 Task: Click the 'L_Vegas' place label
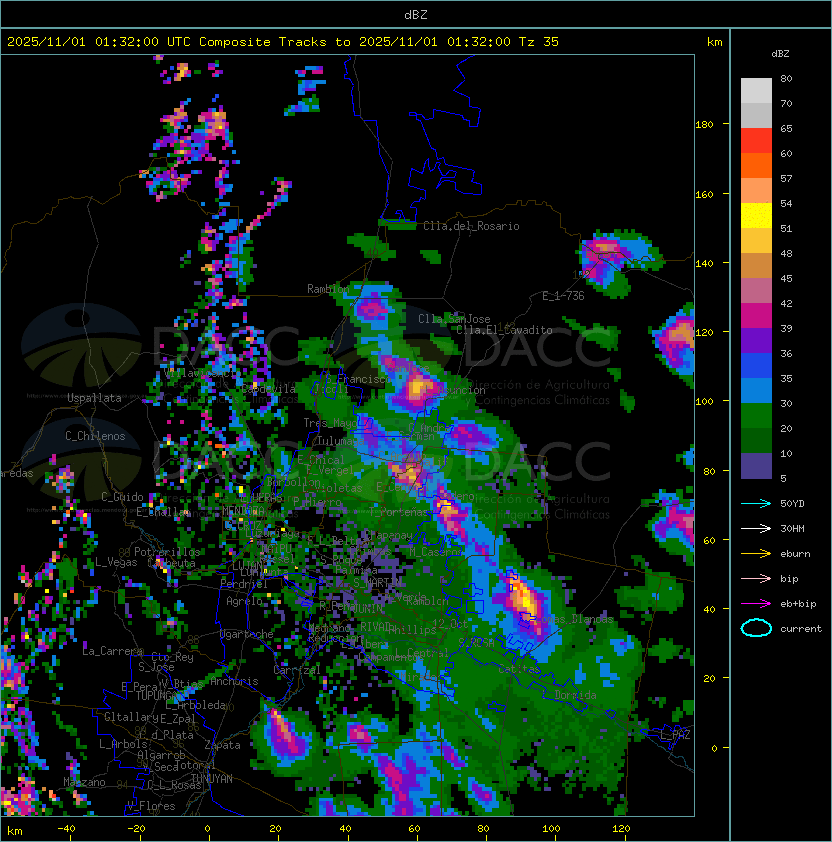pyautogui.click(x=116, y=562)
